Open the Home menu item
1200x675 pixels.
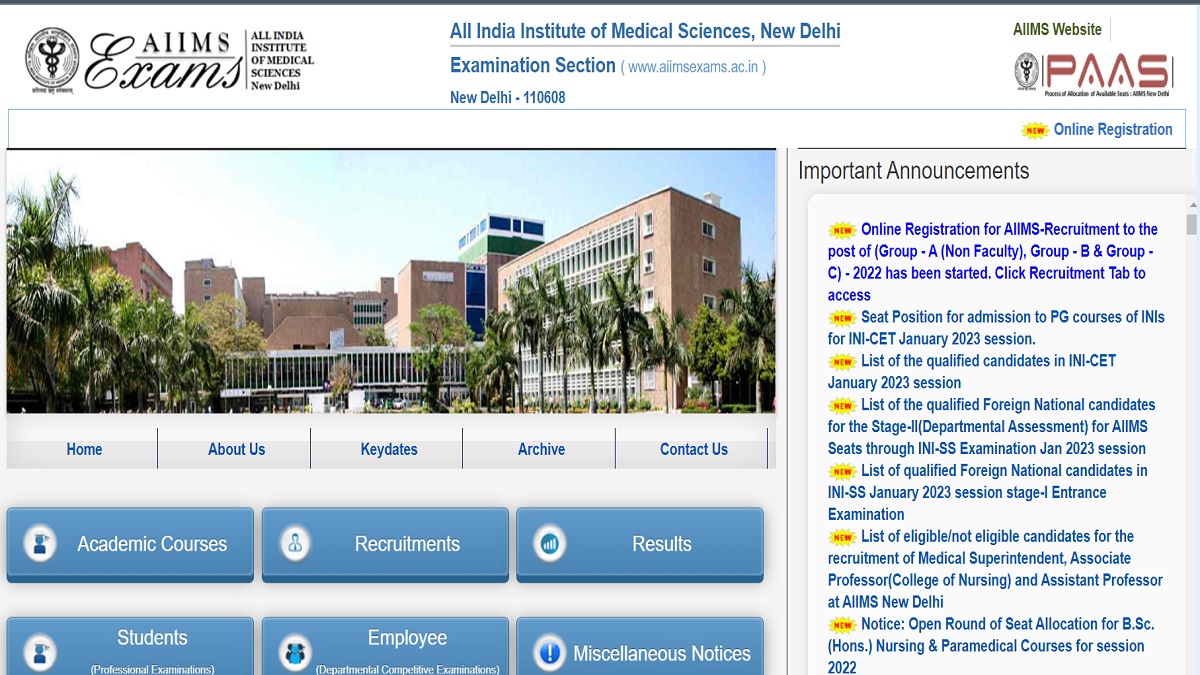(x=84, y=449)
